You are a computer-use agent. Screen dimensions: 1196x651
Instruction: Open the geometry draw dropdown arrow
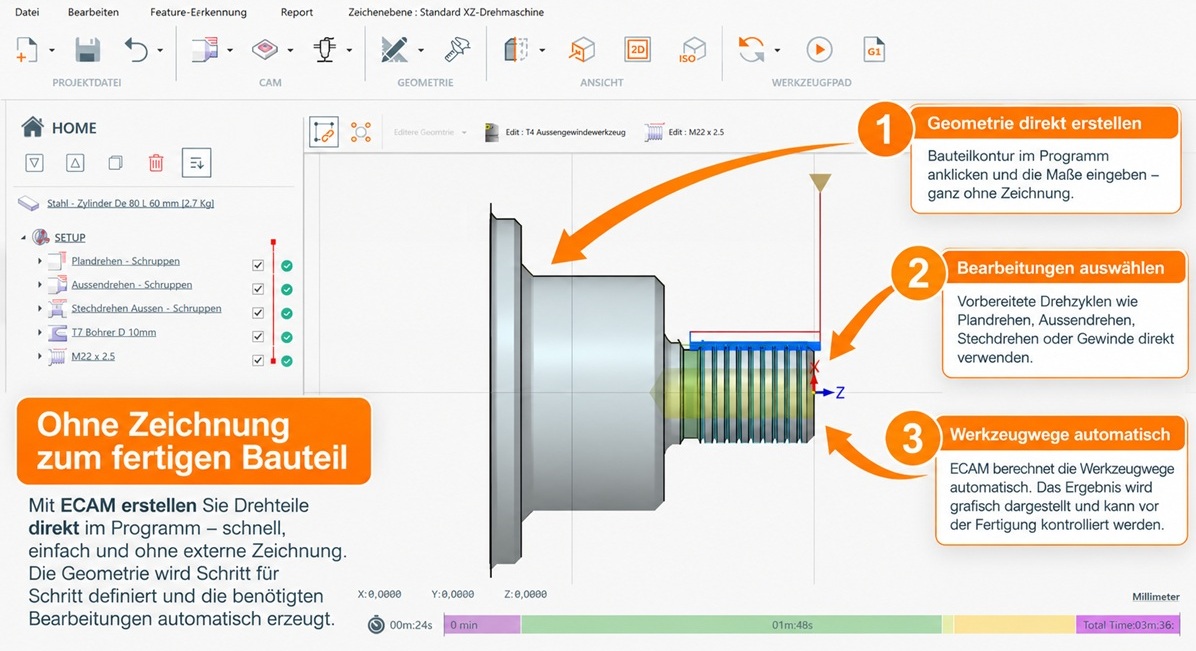tap(420, 51)
